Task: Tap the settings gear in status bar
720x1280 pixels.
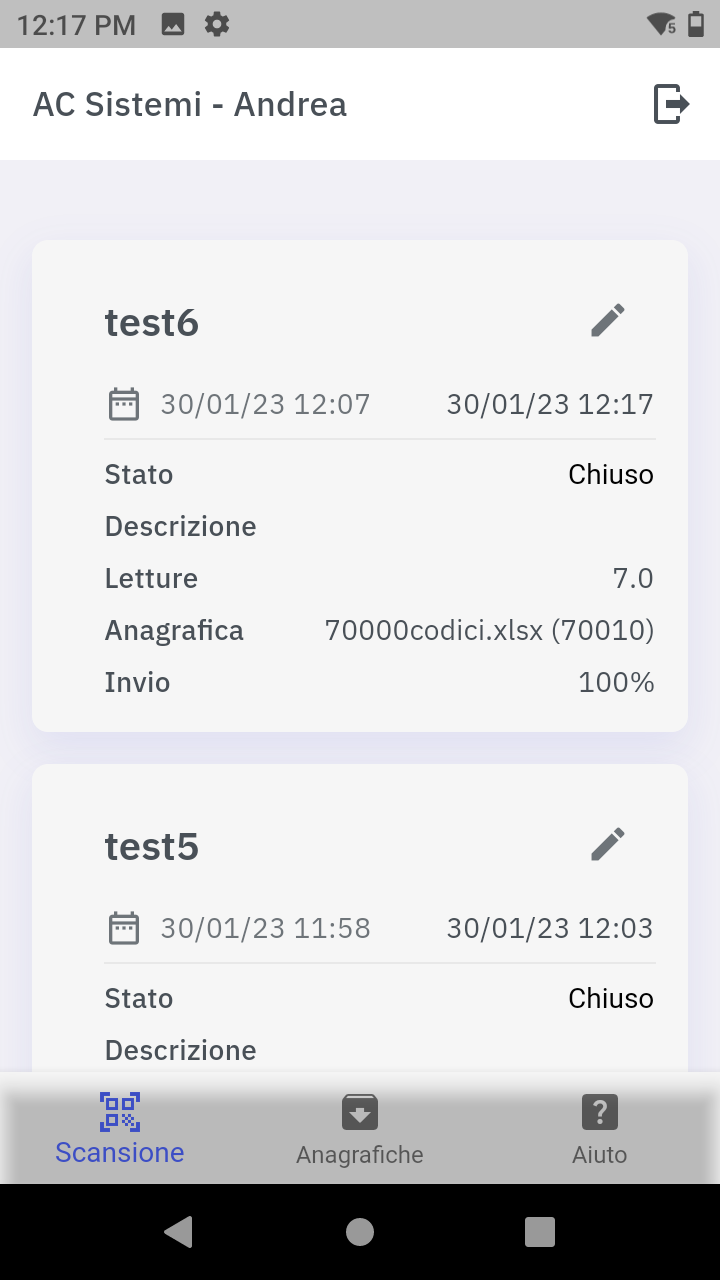Action: 217,24
